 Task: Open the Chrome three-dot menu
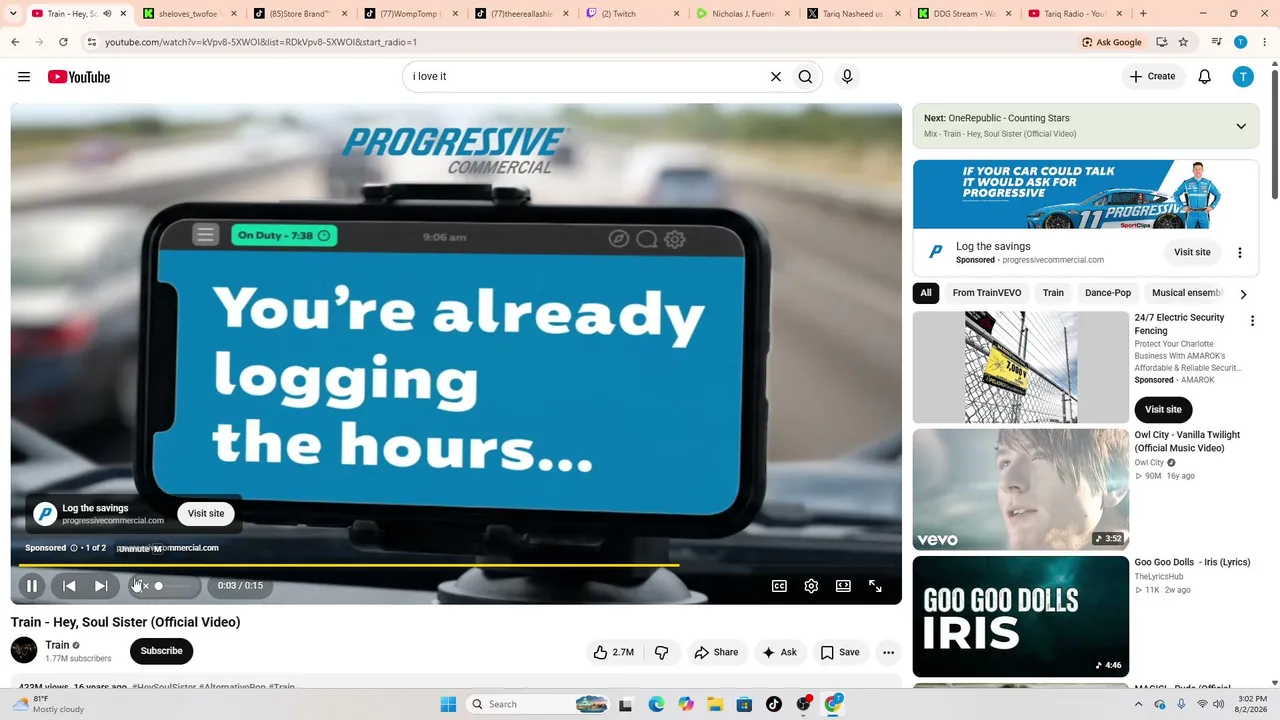click(1263, 42)
